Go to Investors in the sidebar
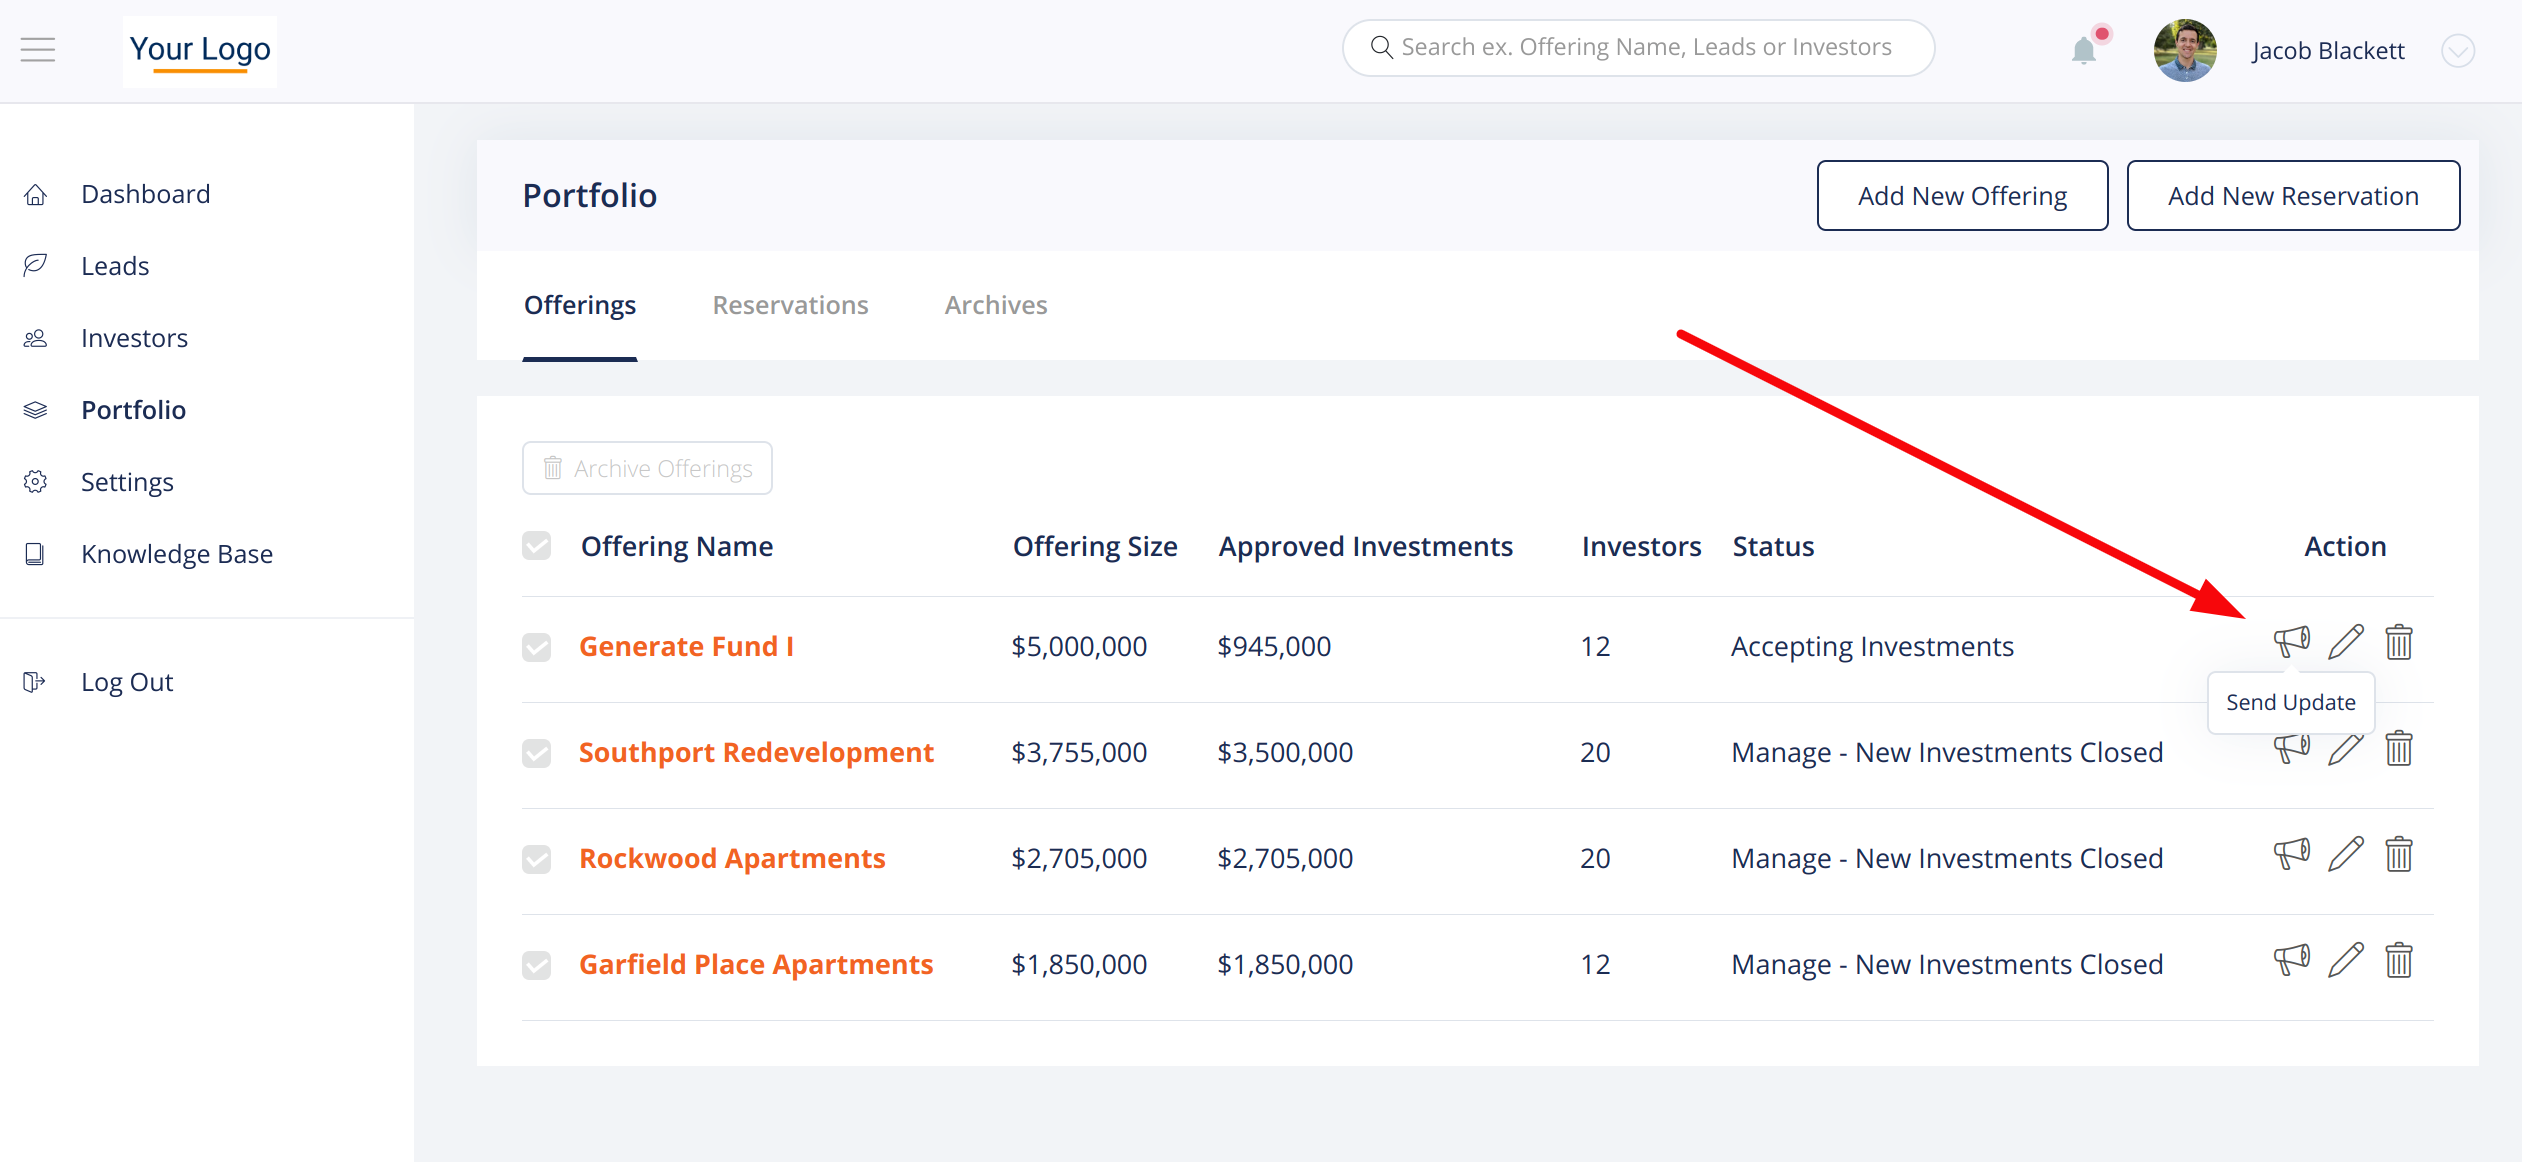 tap(134, 338)
